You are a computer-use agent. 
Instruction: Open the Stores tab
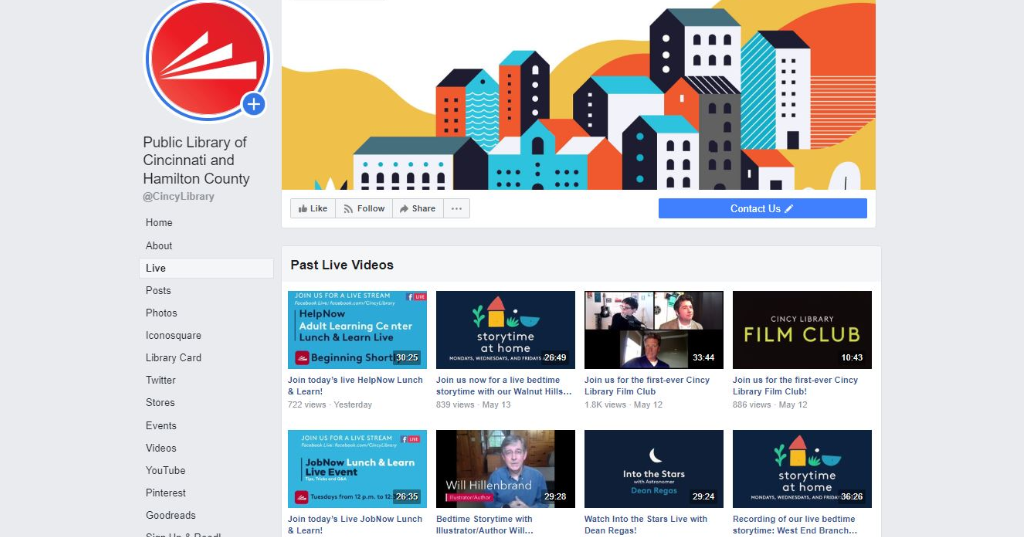160,402
